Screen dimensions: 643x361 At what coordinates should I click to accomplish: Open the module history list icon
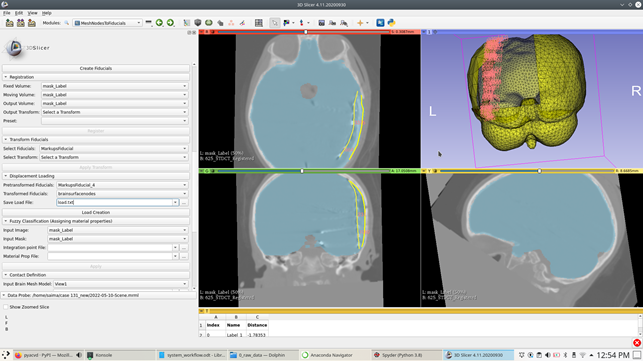coord(148,23)
